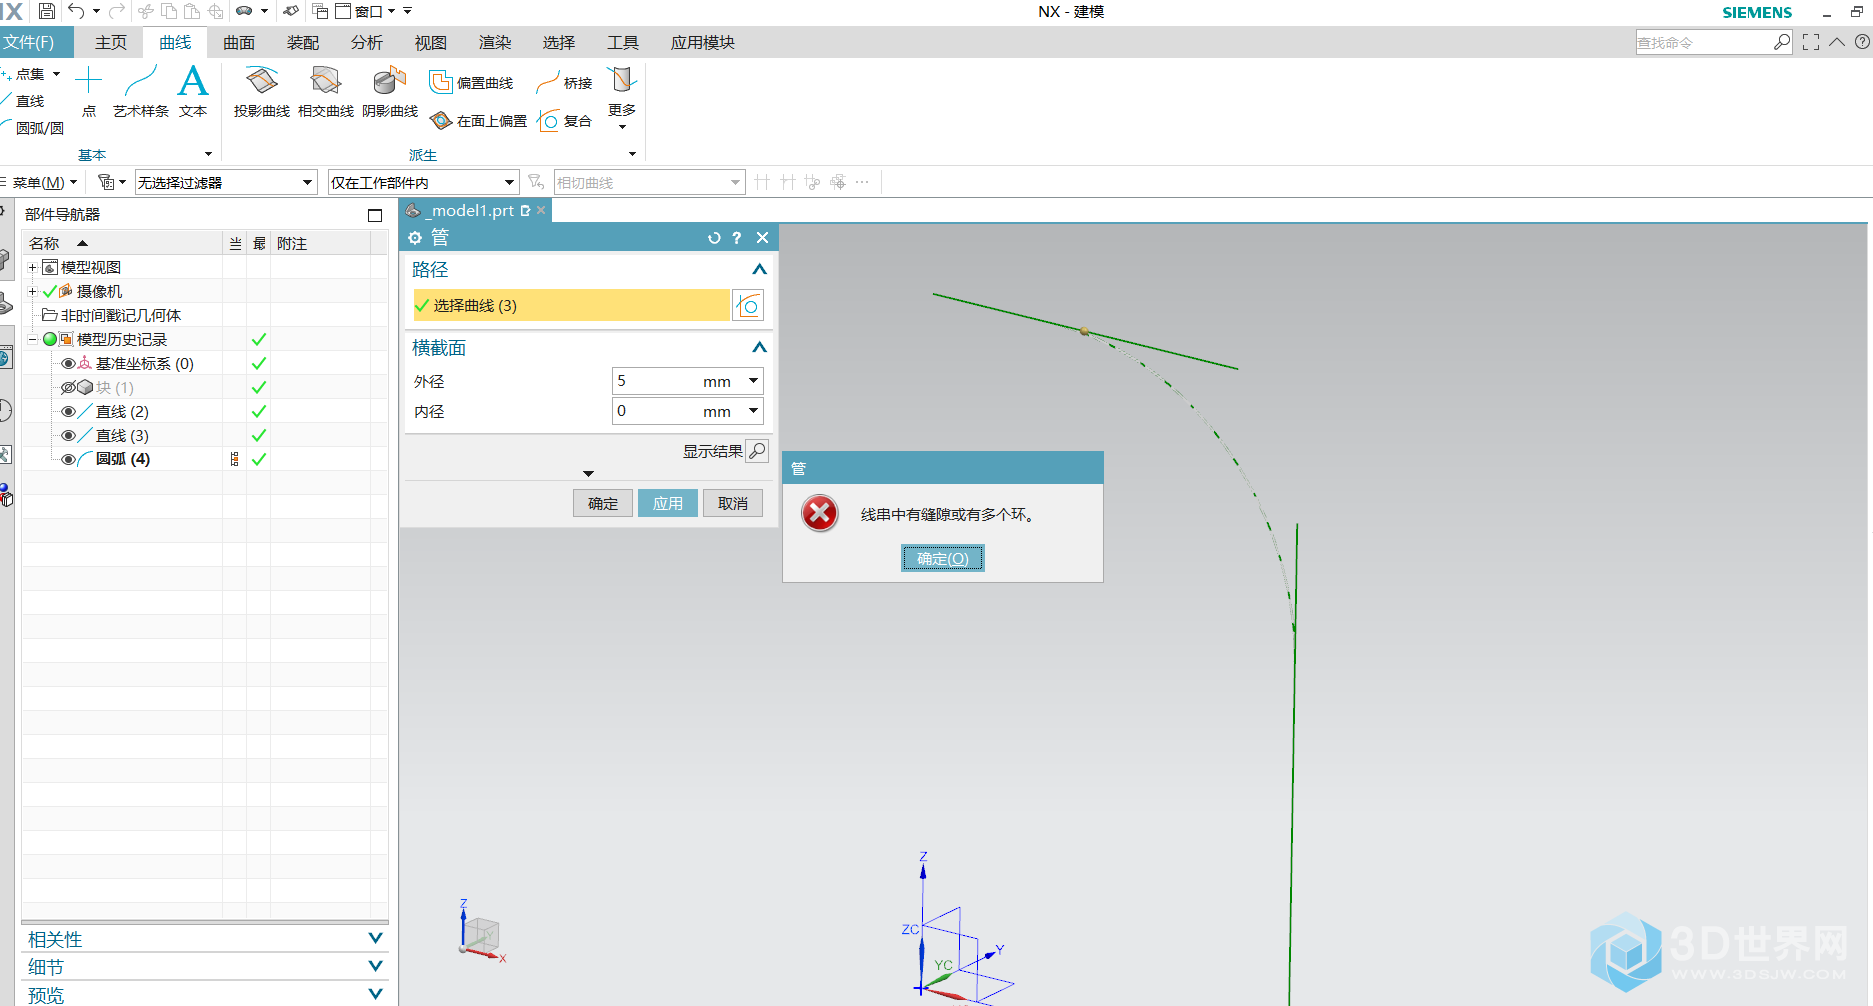
Task: Collapse the Model History (模型历史记录) node
Action: pyautogui.click(x=32, y=340)
